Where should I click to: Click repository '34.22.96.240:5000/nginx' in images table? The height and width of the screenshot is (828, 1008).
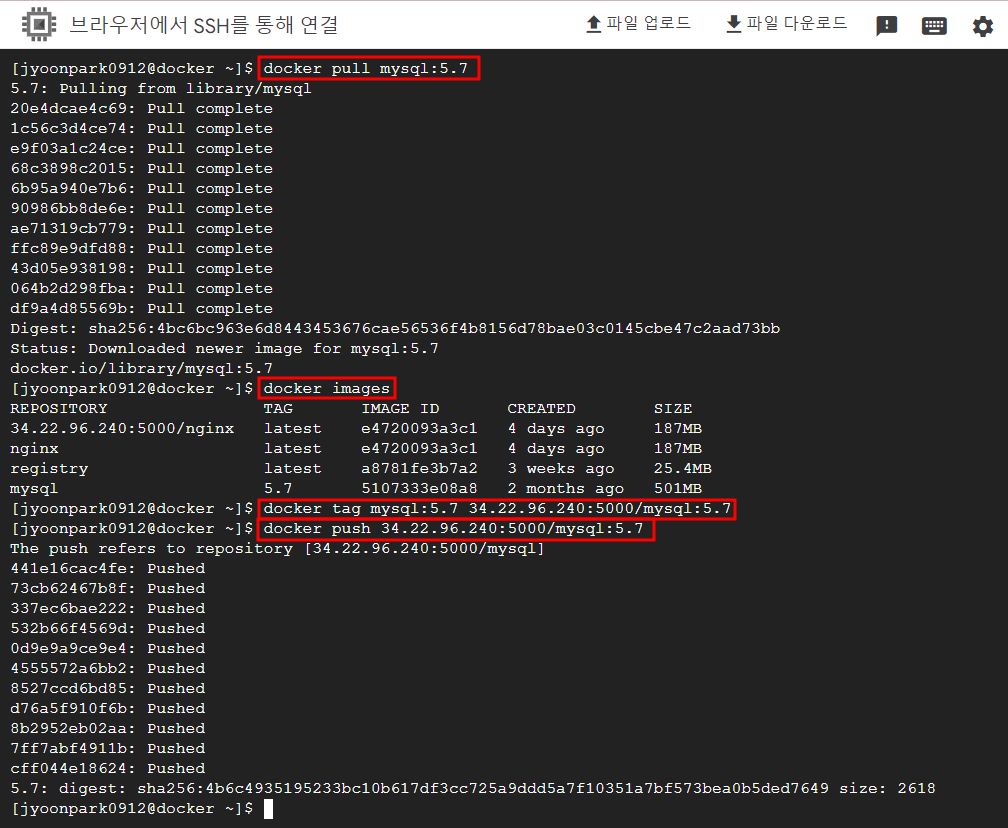[122, 429]
